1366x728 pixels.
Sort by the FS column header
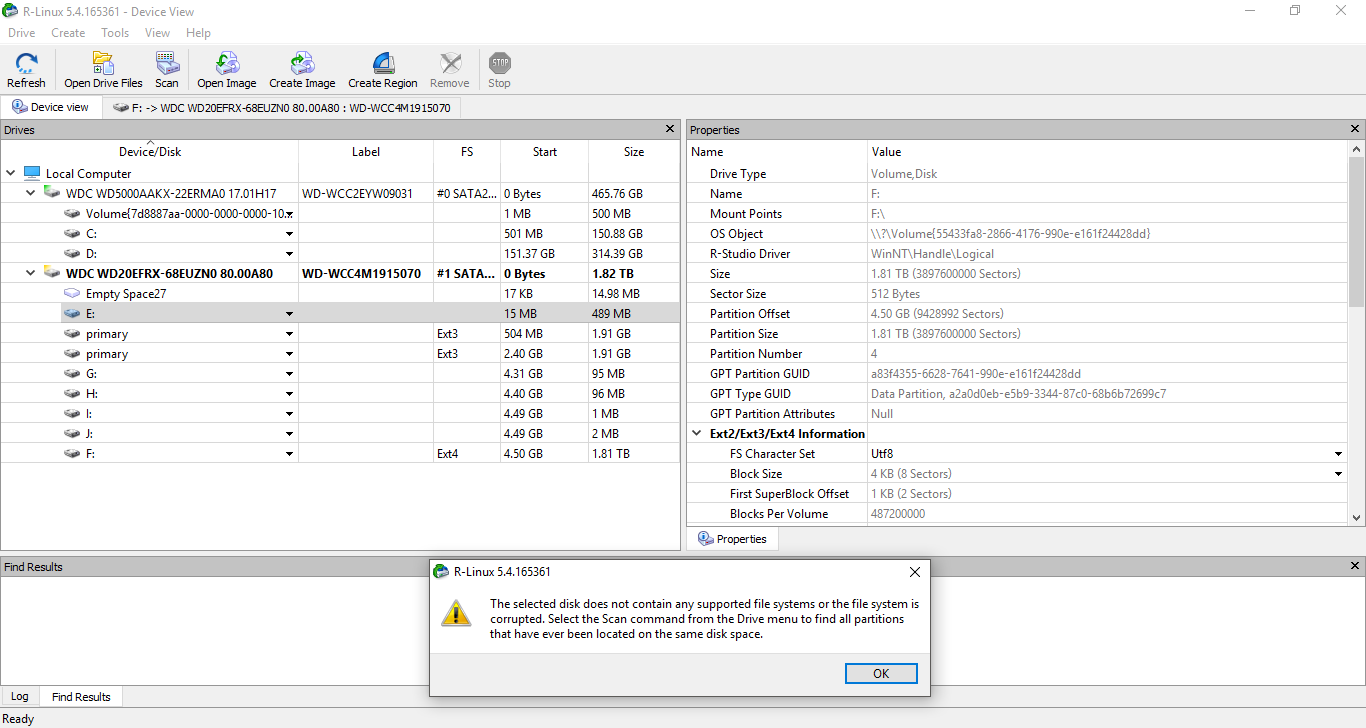coord(467,152)
